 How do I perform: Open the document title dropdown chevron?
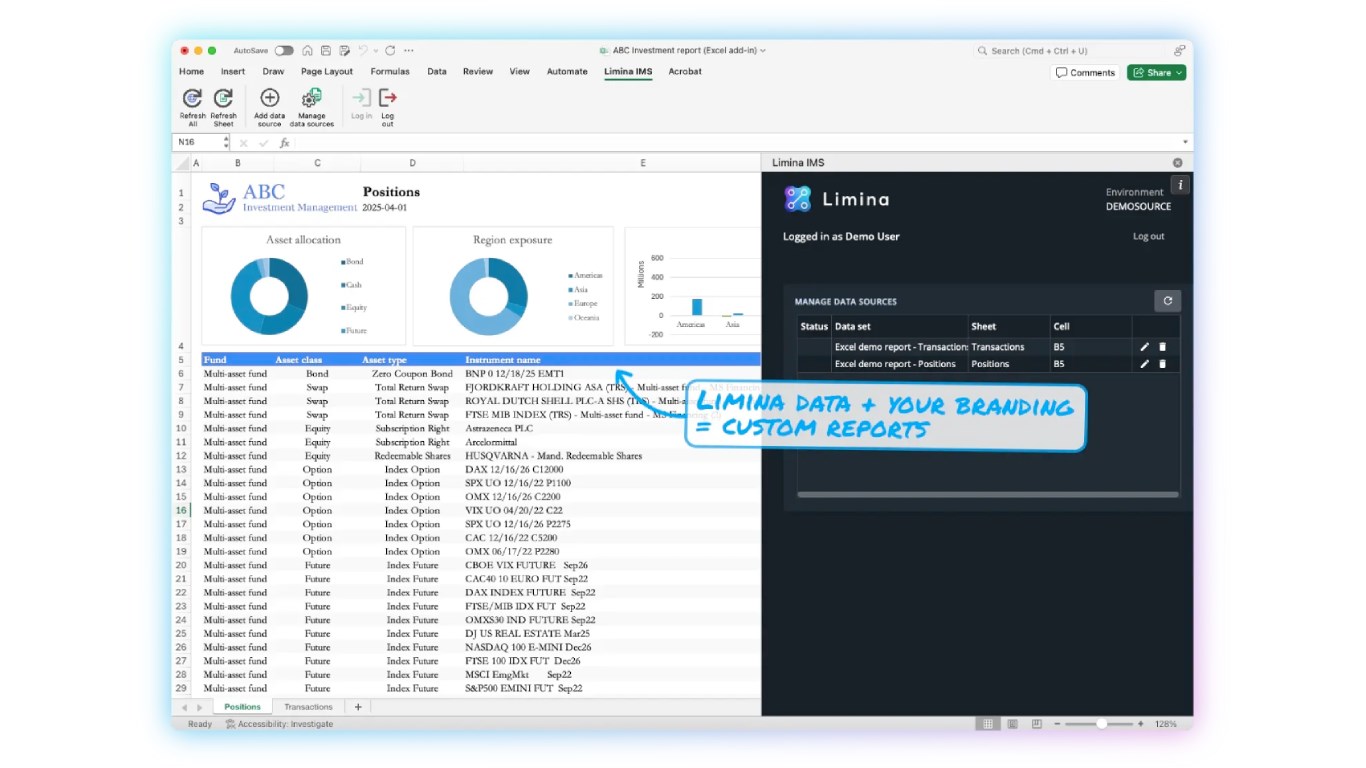pyautogui.click(x=763, y=51)
